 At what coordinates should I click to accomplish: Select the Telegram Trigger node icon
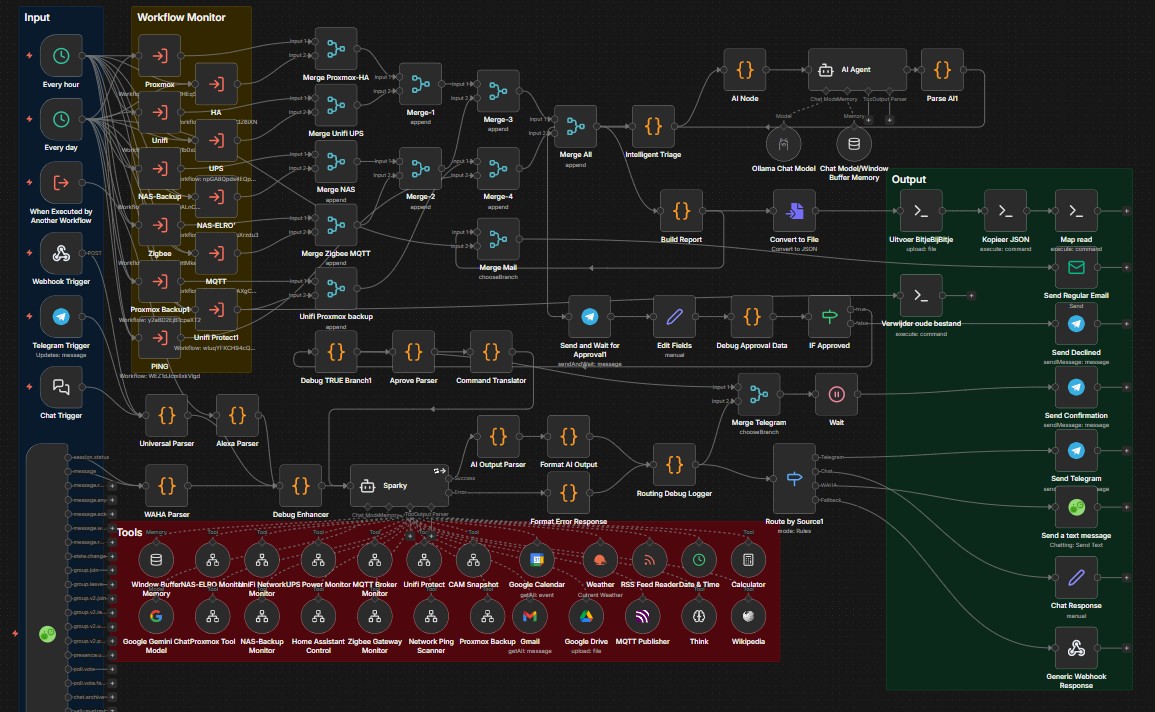(x=60, y=318)
